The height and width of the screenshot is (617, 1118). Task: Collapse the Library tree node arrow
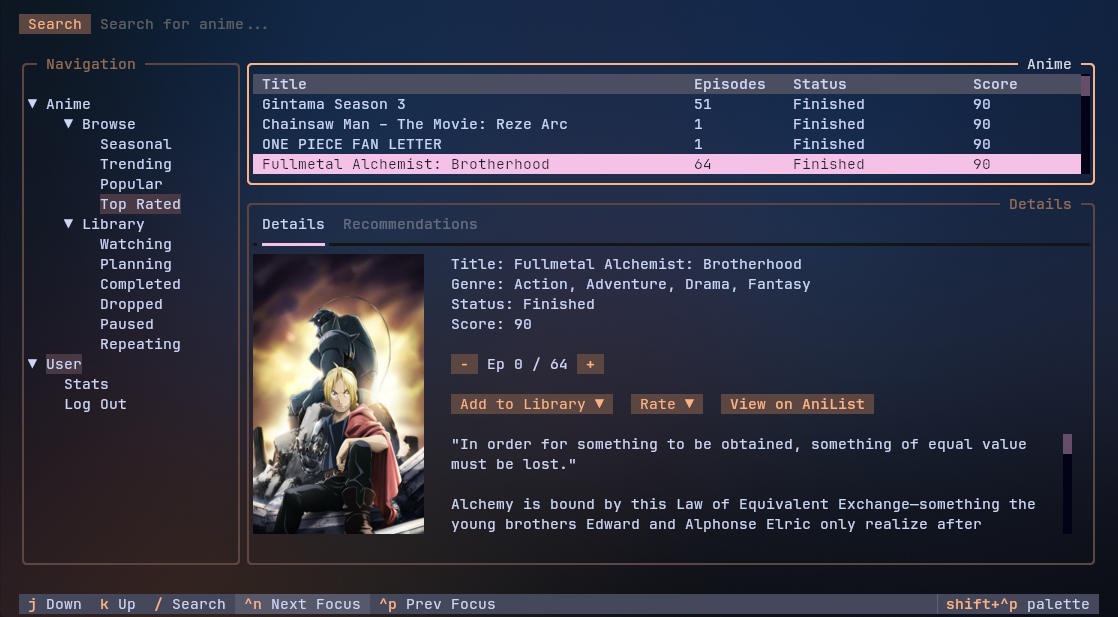click(68, 224)
